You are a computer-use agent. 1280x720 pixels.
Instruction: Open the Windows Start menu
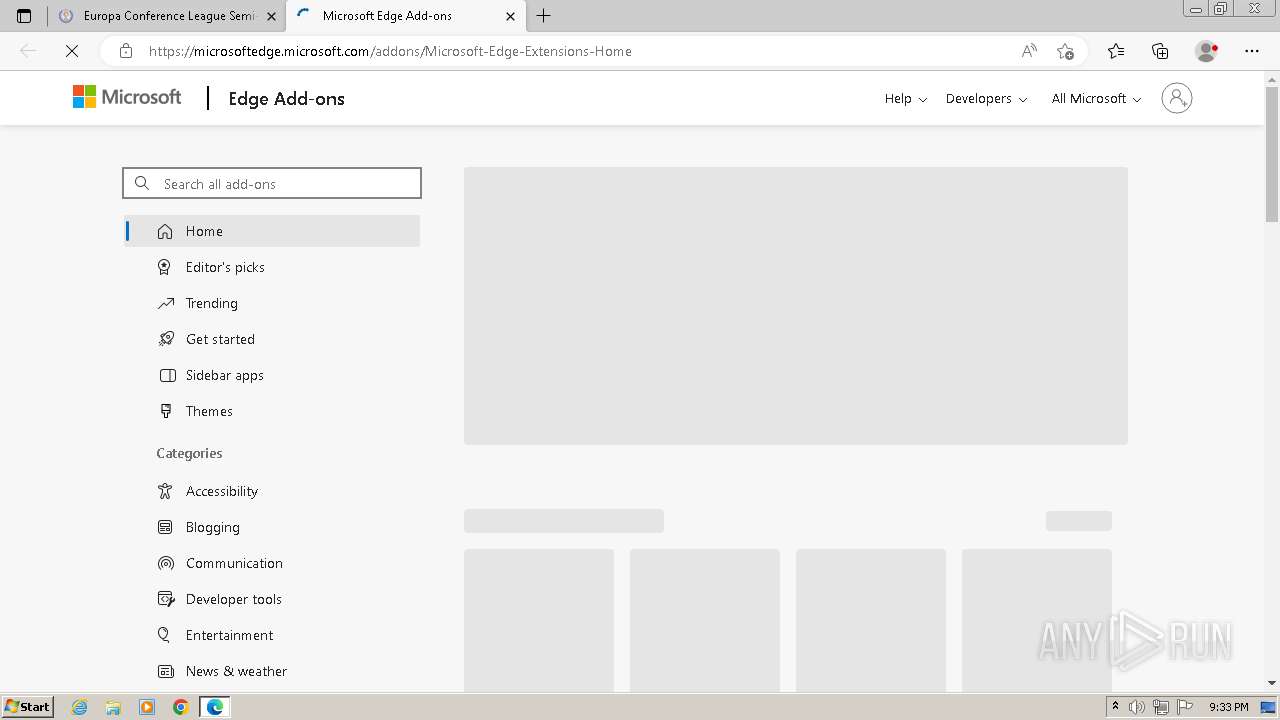tap(27, 706)
